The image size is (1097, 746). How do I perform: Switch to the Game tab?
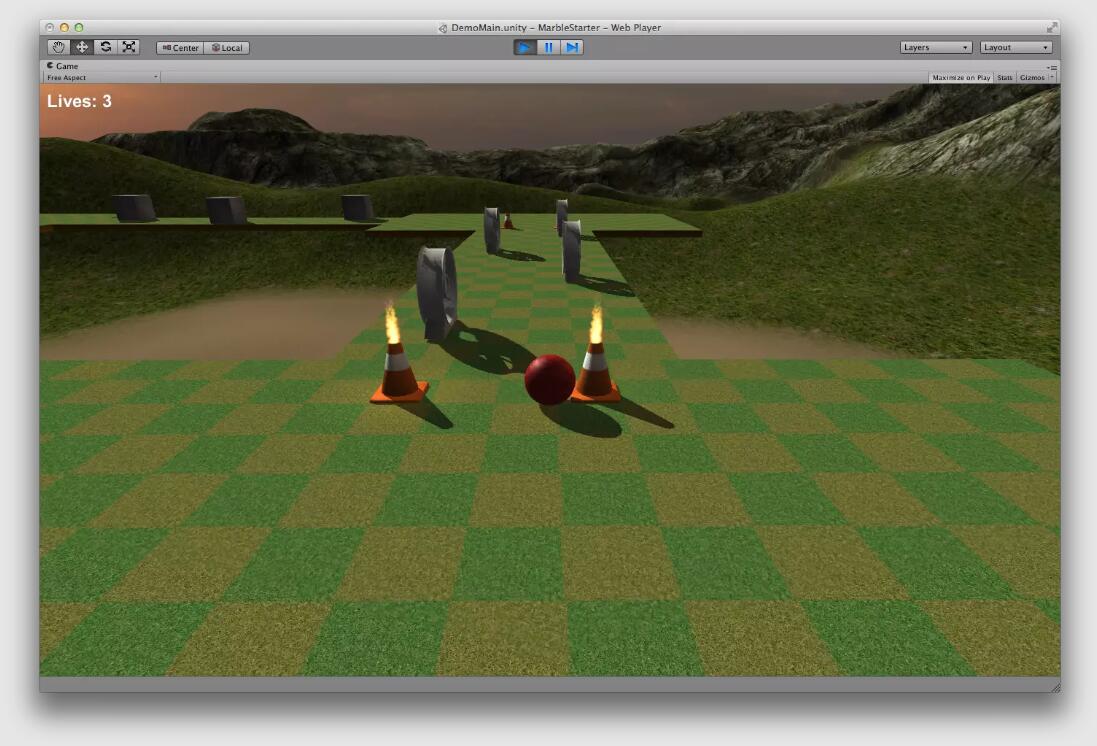click(x=63, y=66)
